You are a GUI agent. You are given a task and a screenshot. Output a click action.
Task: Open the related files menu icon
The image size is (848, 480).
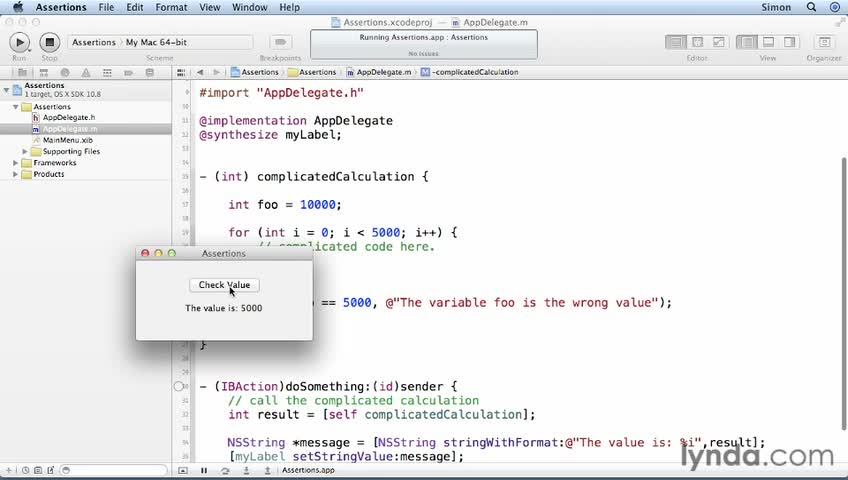(x=181, y=72)
